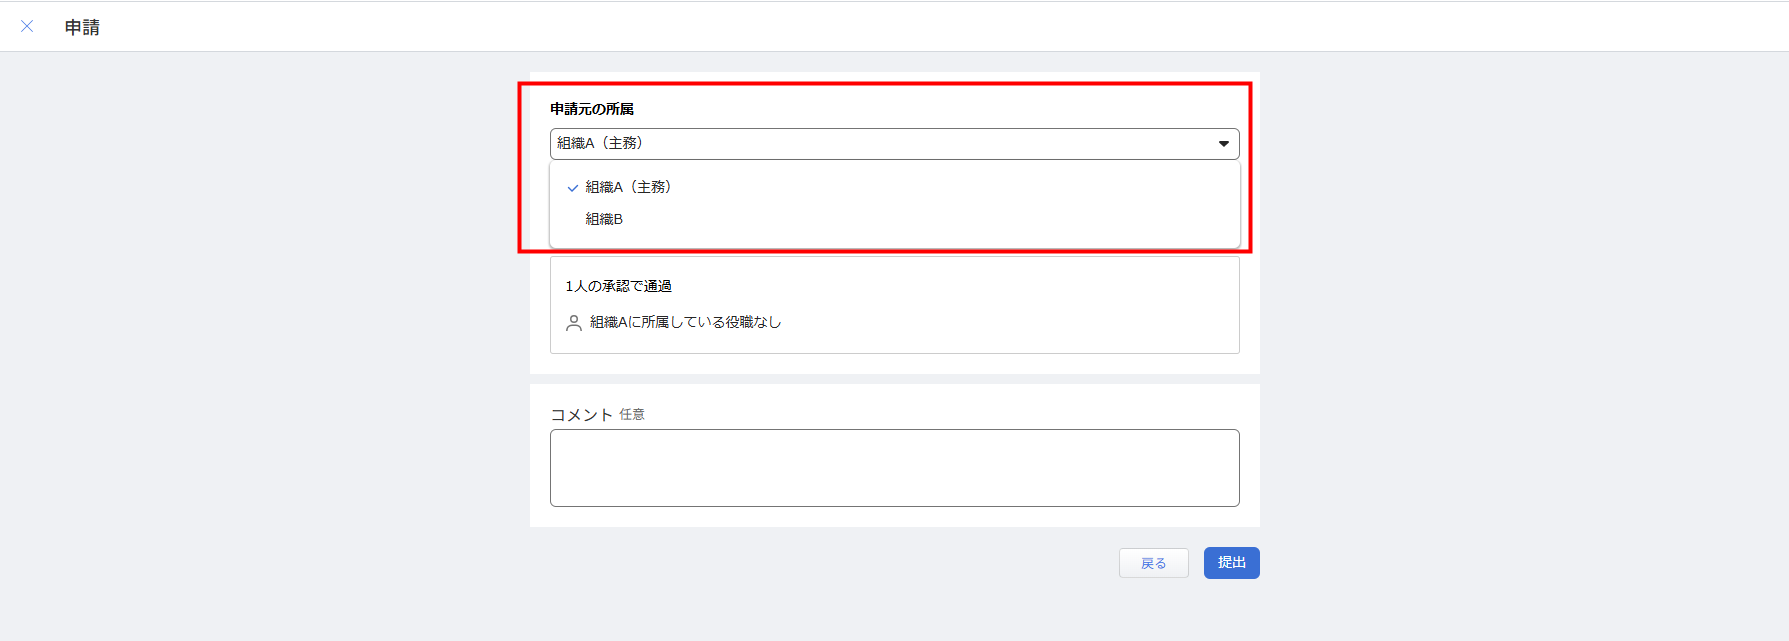Choose 組織B in the dropdown list
The width and height of the screenshot is (1789, 641).
(604, 219)
